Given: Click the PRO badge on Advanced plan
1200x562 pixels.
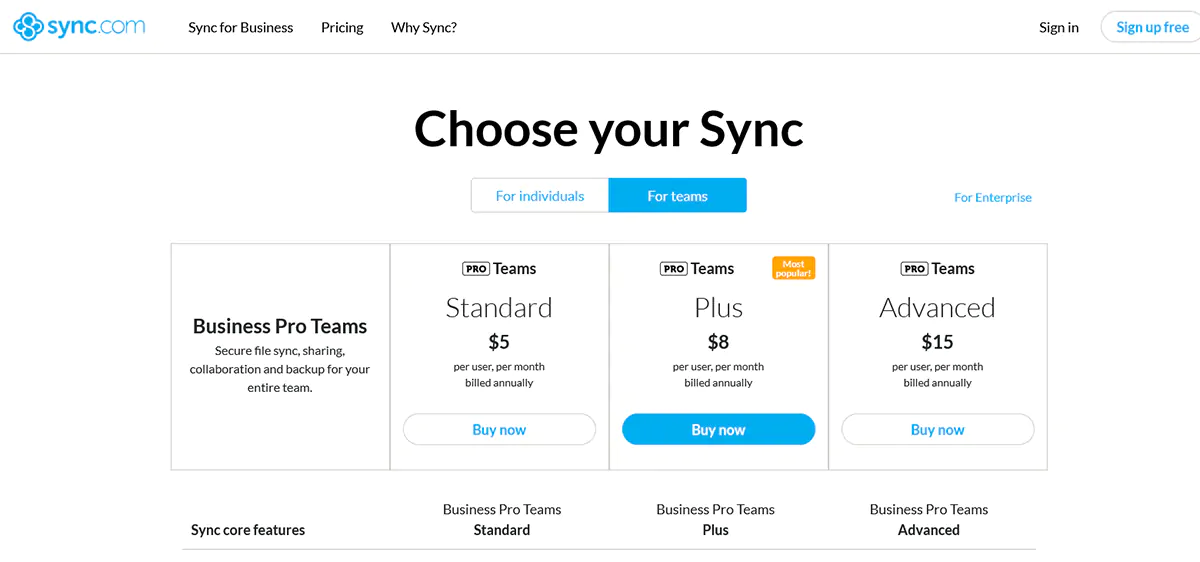Looking at the screenshot, I should (x=914, y=269).
